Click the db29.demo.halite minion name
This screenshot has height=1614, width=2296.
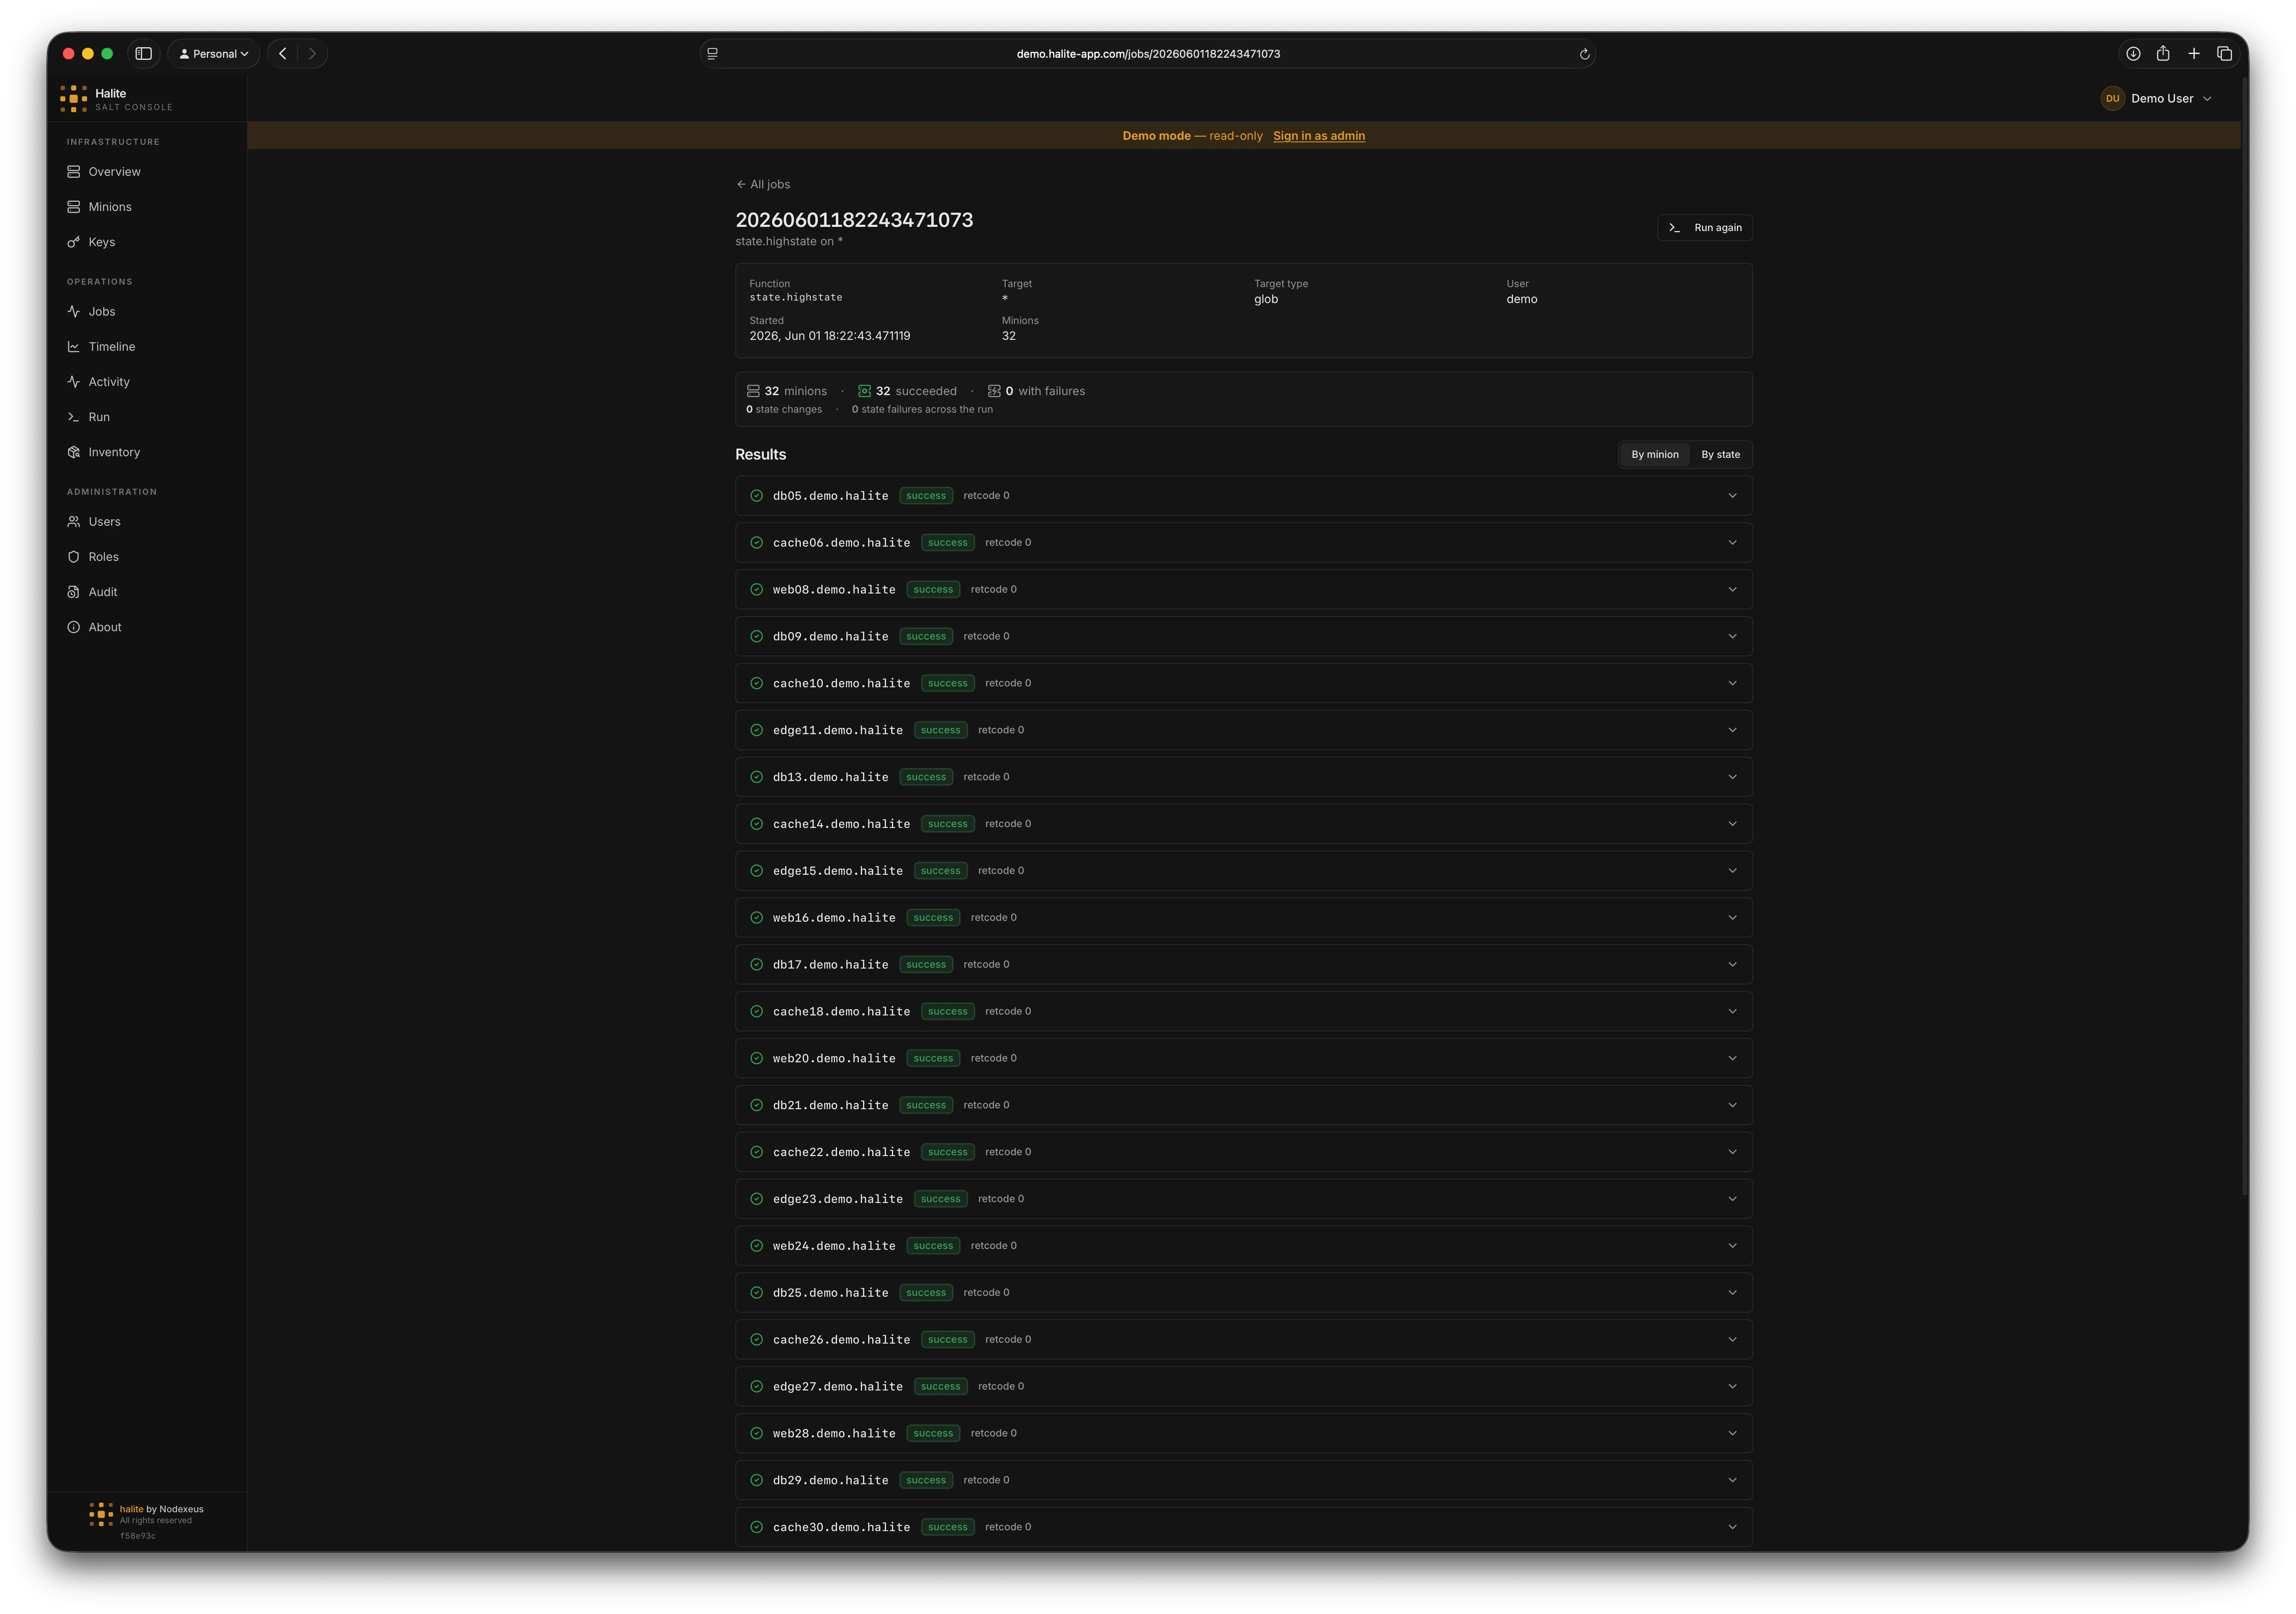pyautogui.click(x=830, y=1480)
